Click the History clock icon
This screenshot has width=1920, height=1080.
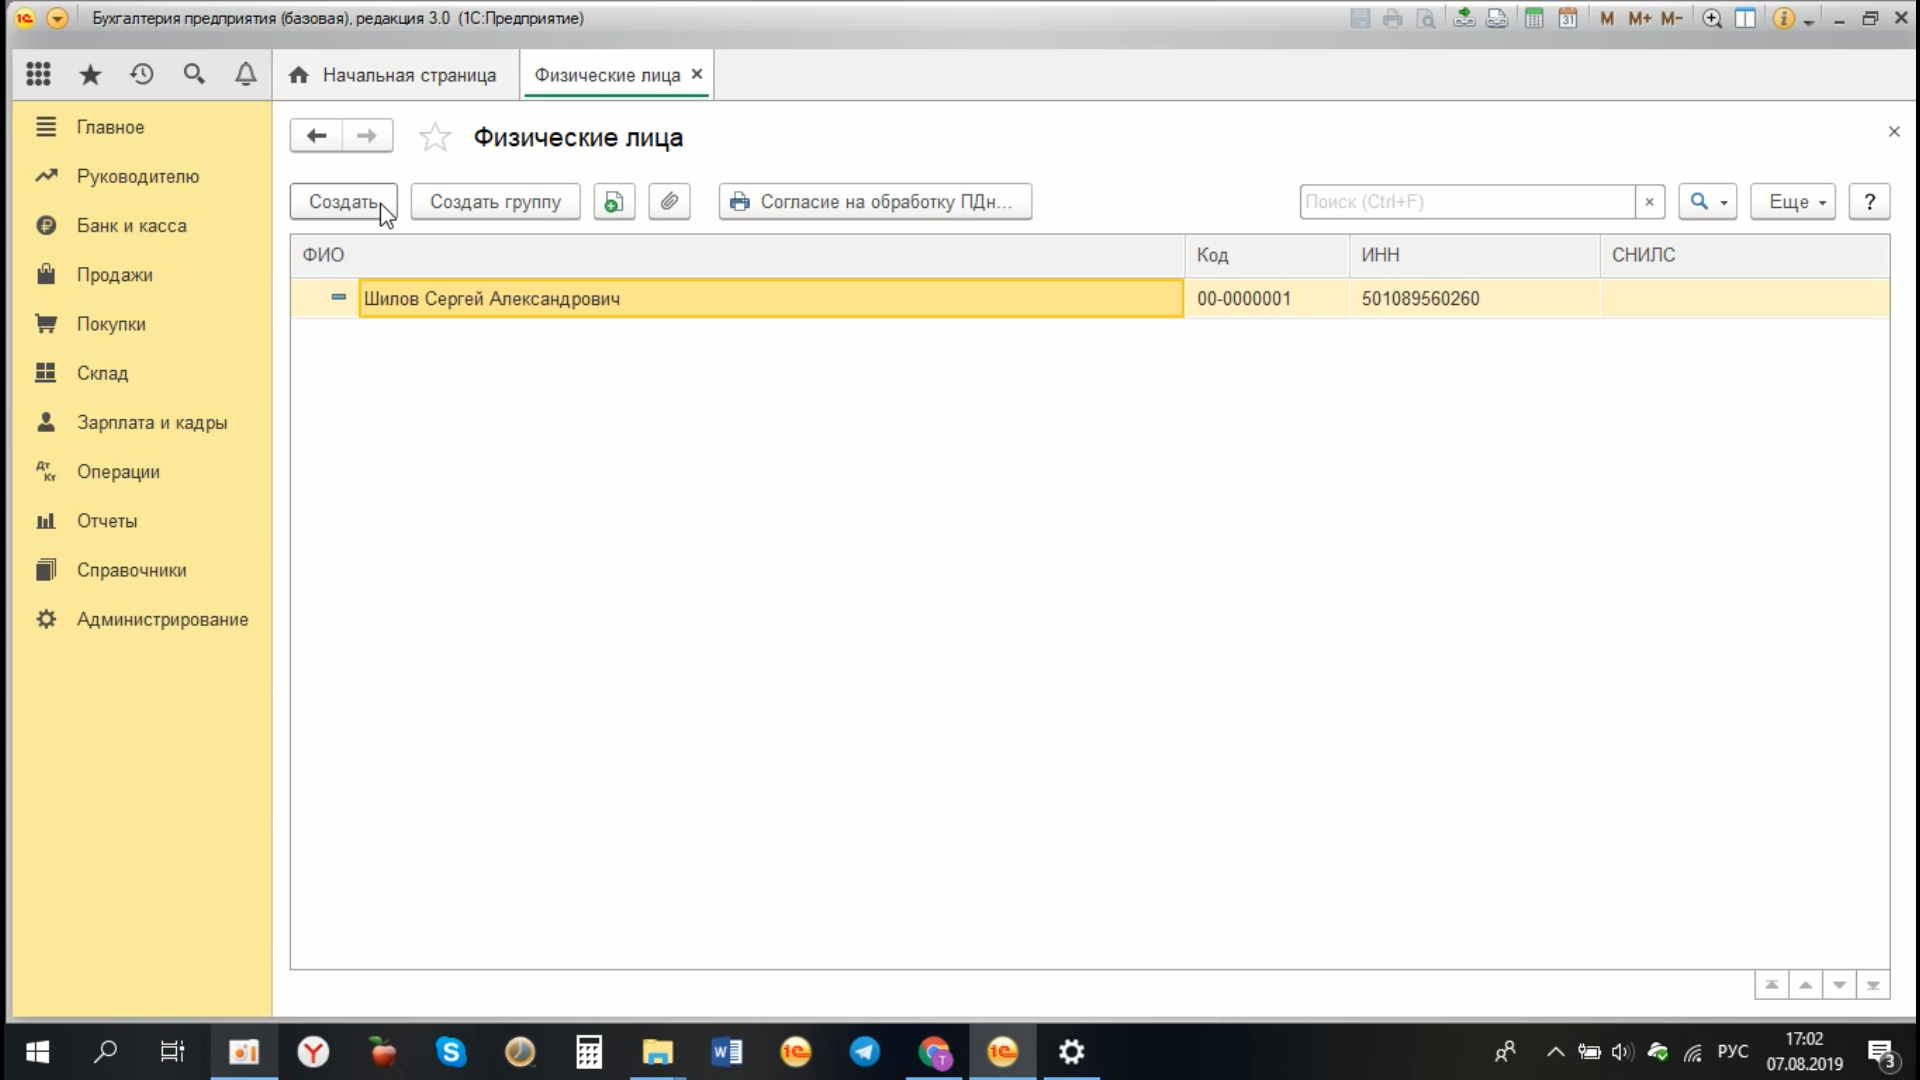point(141,74)
